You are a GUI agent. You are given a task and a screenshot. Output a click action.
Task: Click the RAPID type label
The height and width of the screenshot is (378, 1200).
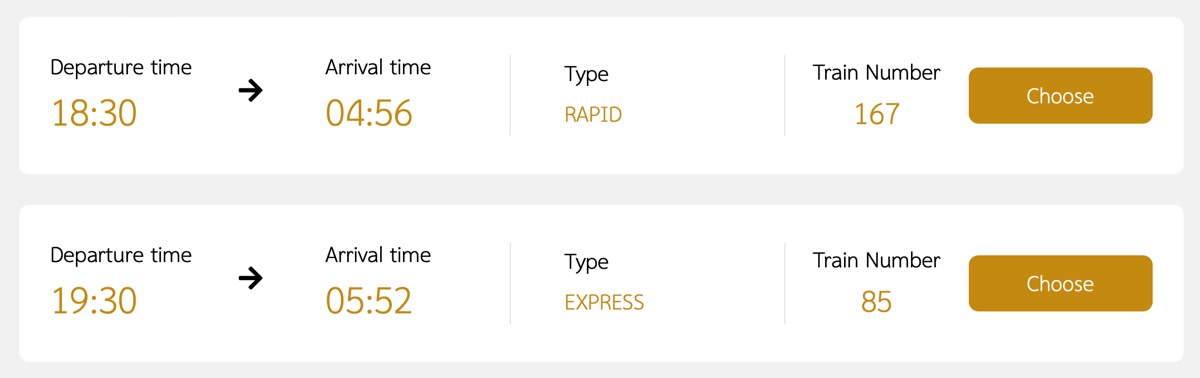593,115
